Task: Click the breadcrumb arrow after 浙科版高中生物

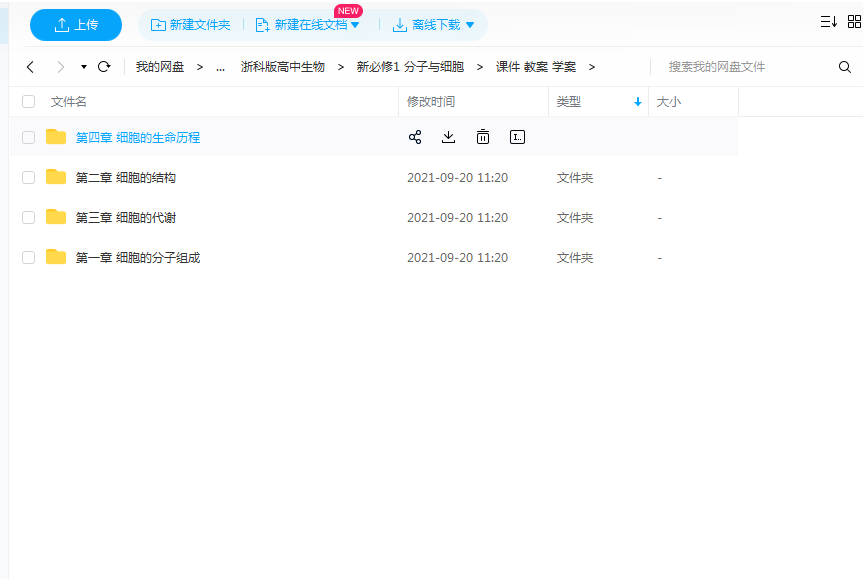Action: (x=341, y=67)
